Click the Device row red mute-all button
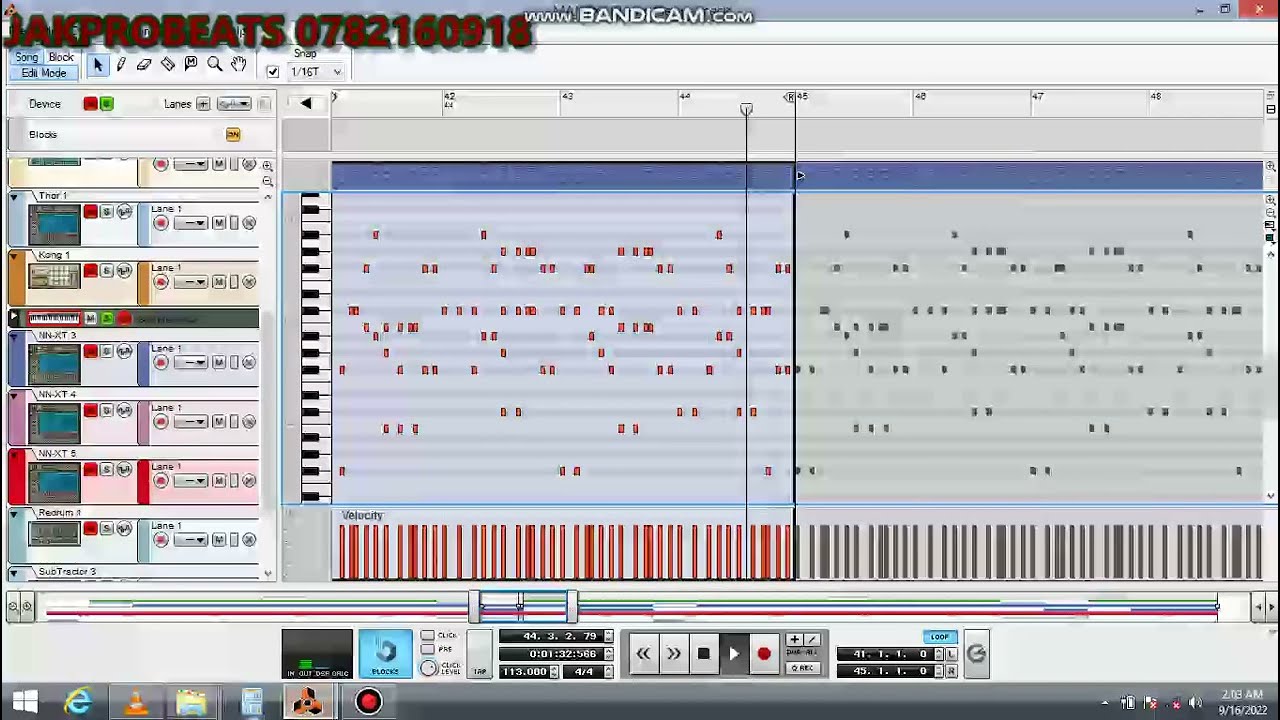 pyautogui.click(x=91, y=104)
